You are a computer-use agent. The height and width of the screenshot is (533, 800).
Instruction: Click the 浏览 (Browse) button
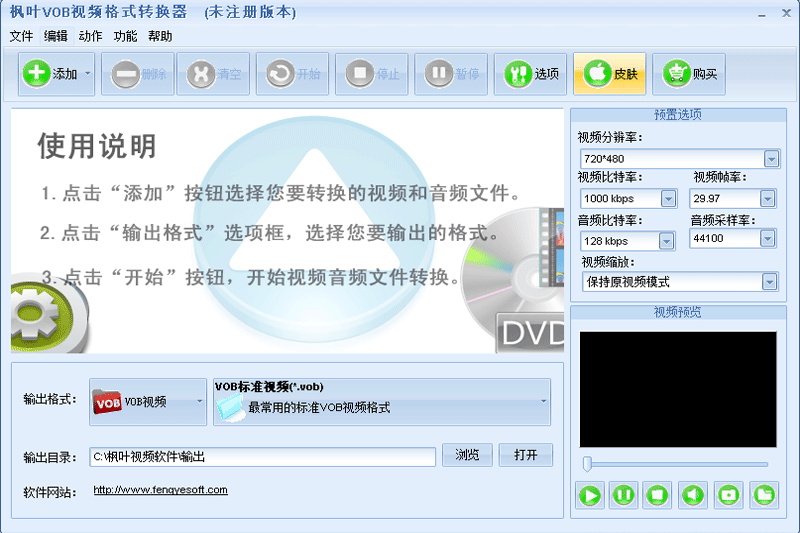[467, 455]
